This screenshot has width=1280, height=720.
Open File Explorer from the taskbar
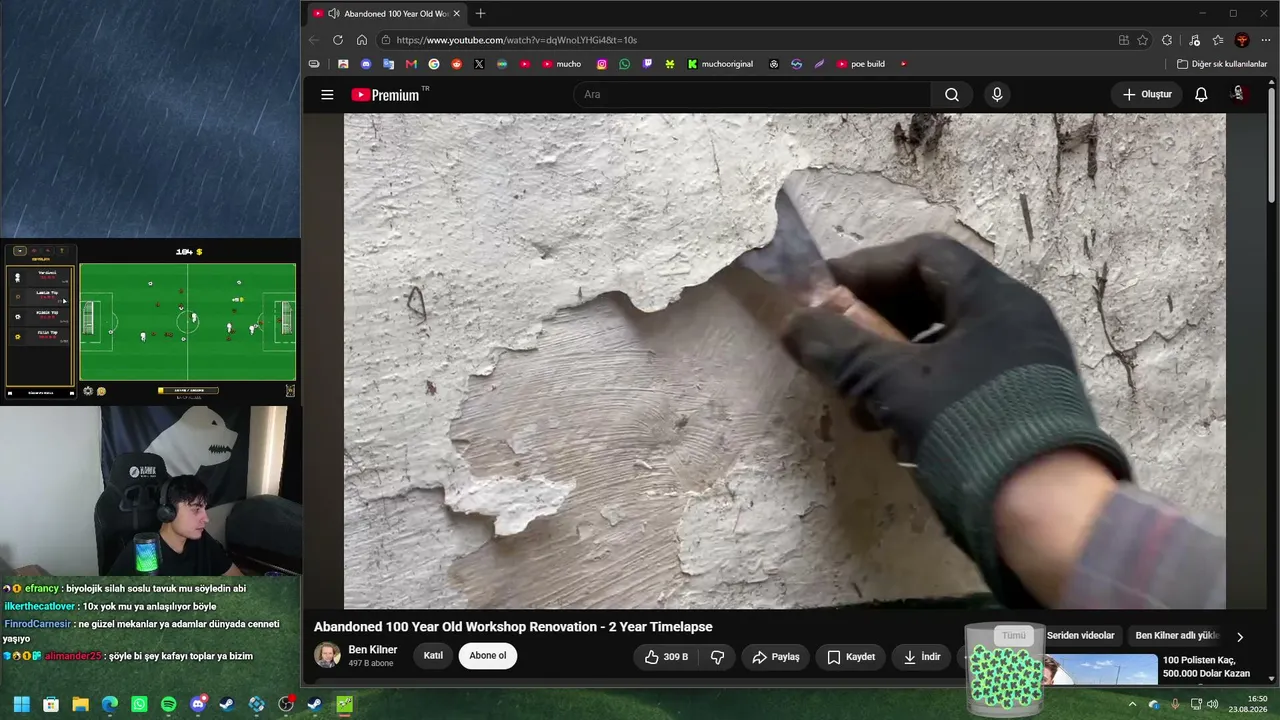pyautogui.click(x=80, y=704)
